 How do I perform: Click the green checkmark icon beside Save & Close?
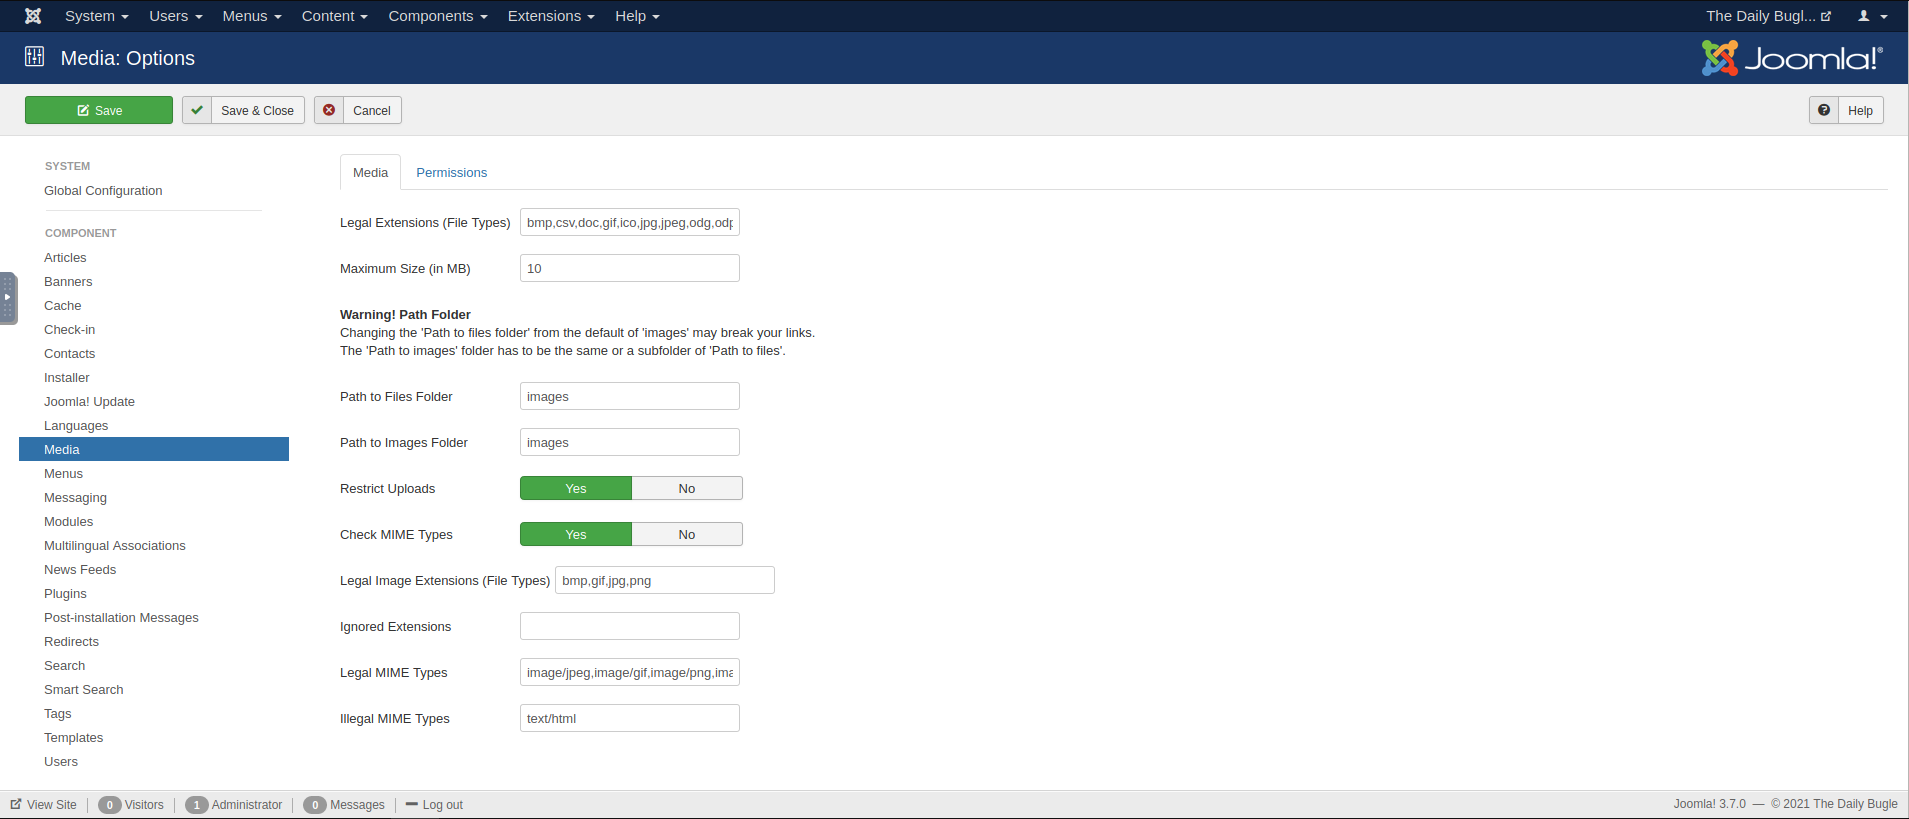(x=197, y=110)
